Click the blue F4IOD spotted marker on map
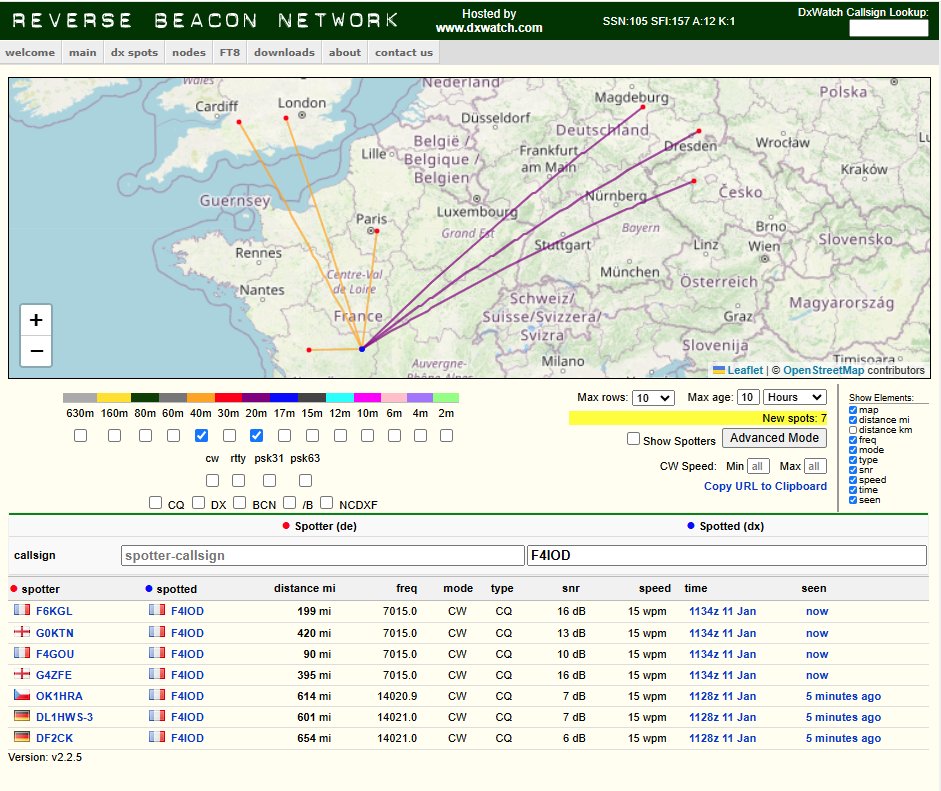 tap(362, 349)
